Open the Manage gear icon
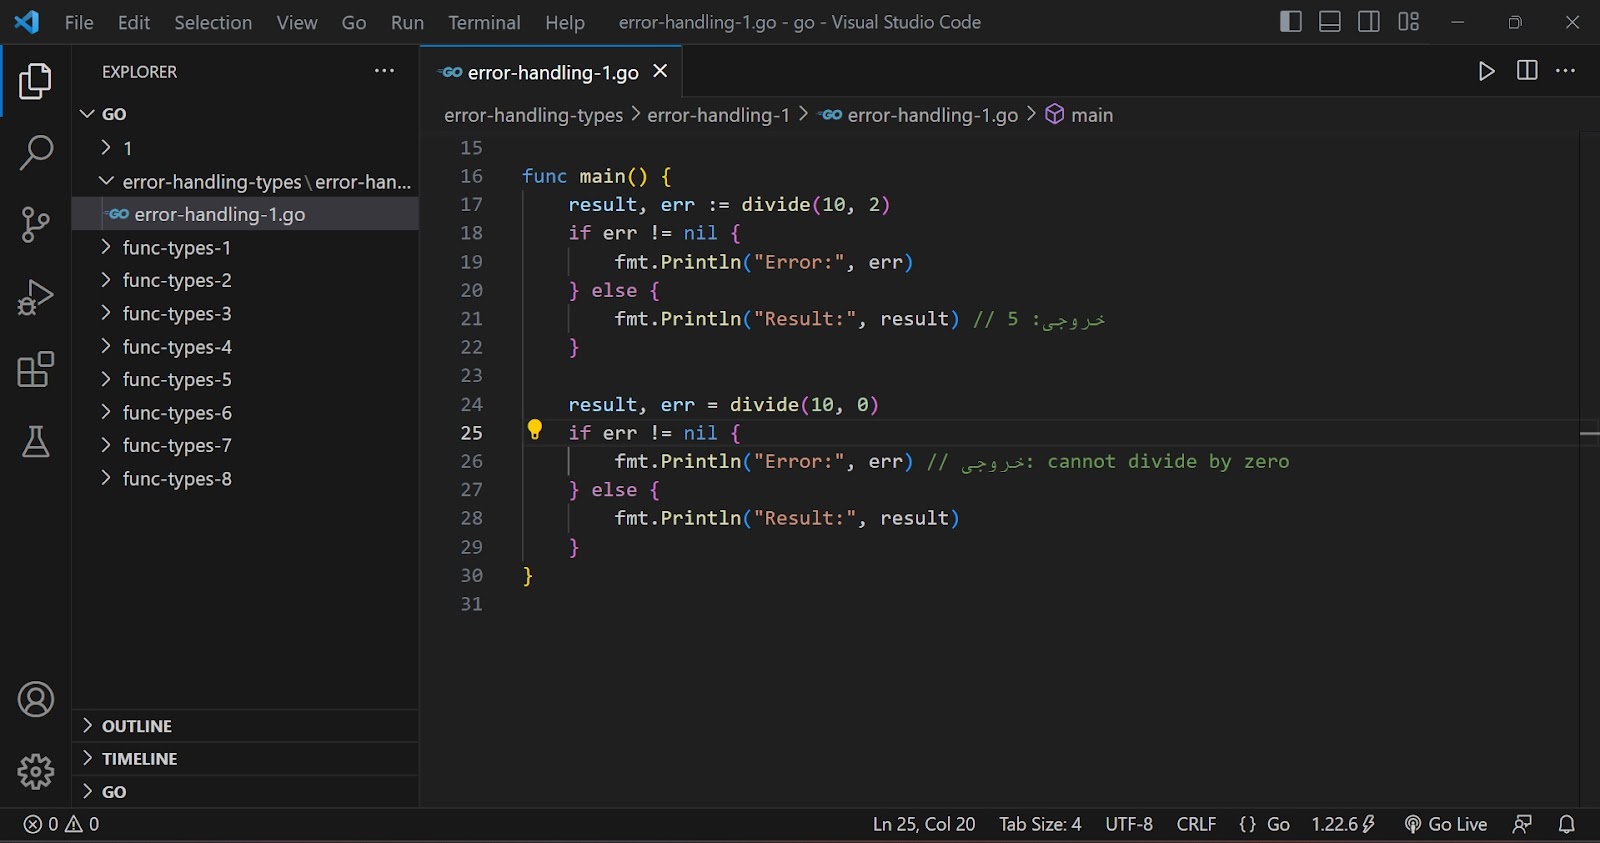 (x=35, y=771)
